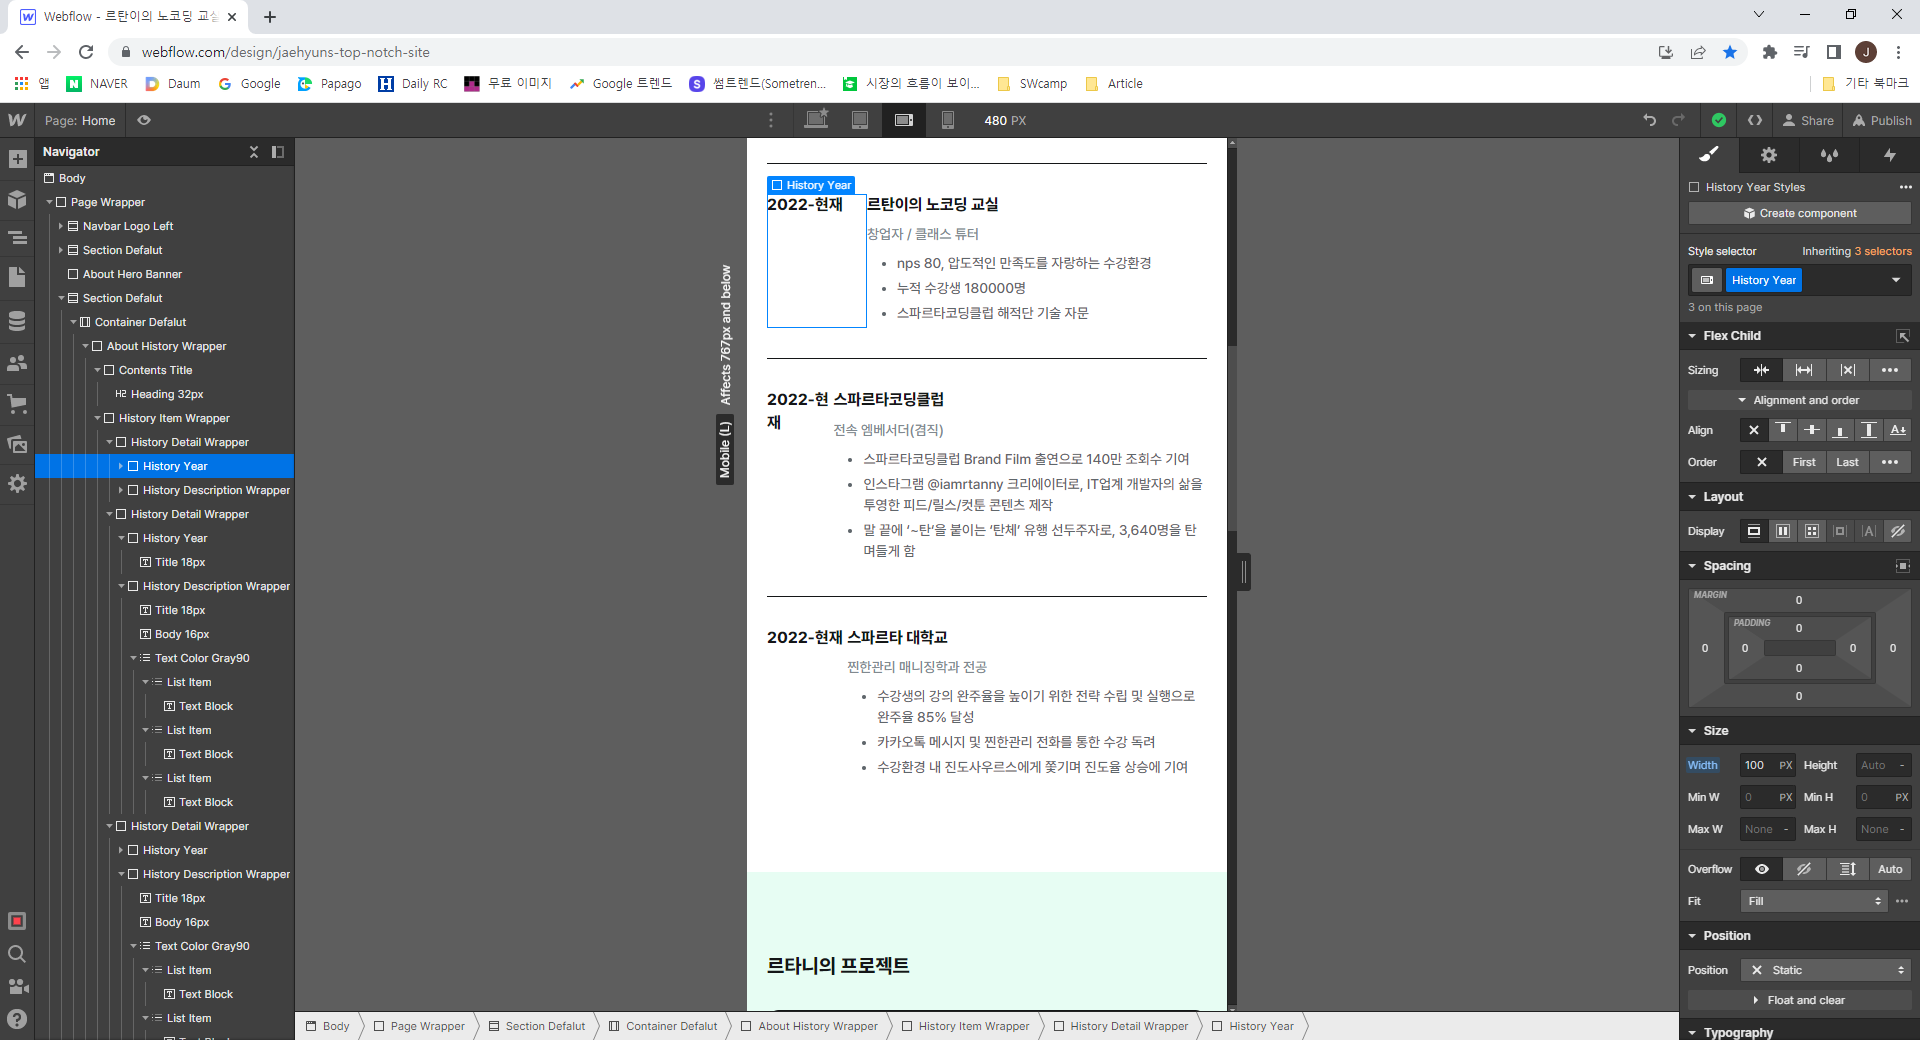Set sizing to don't shrink or grow

[1848, 370]
